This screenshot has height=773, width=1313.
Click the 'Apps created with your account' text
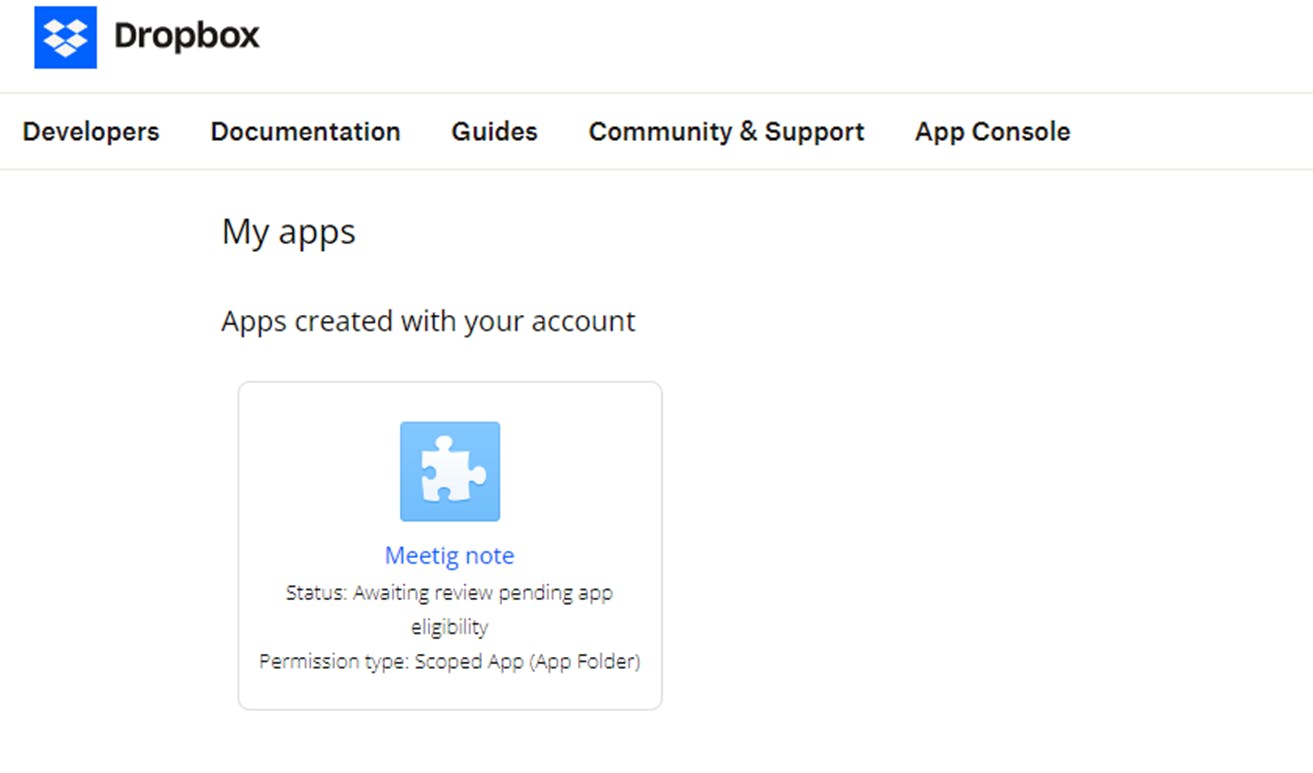tap(428, 321)
